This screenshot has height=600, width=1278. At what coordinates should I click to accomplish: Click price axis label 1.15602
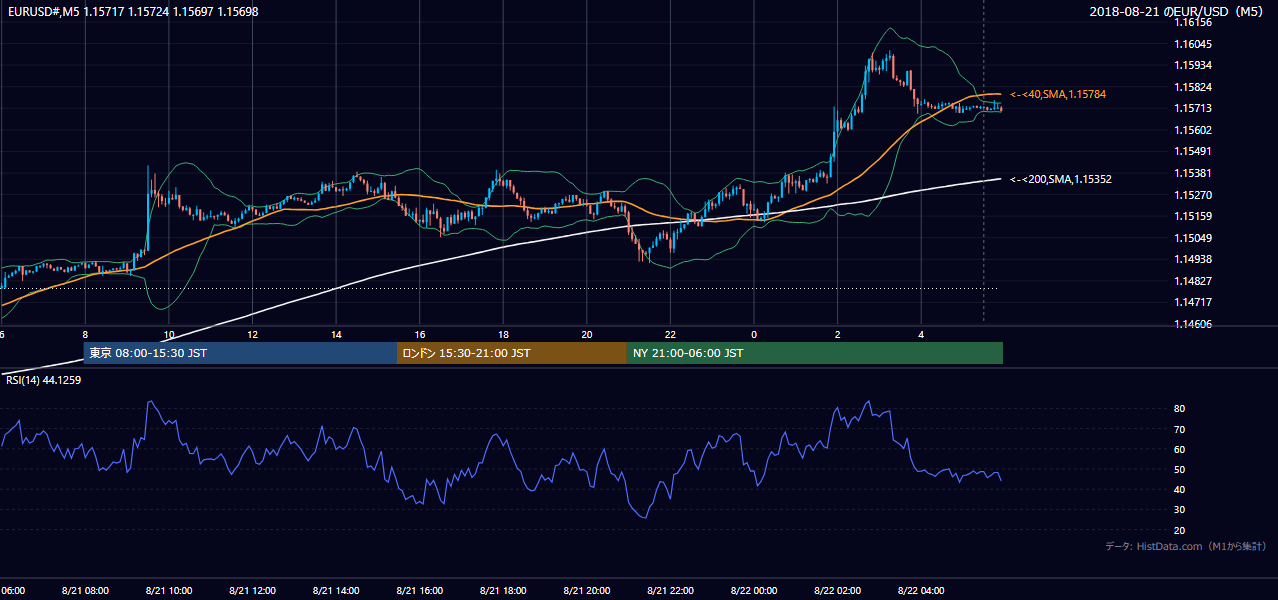click(x=1193, y=130)
